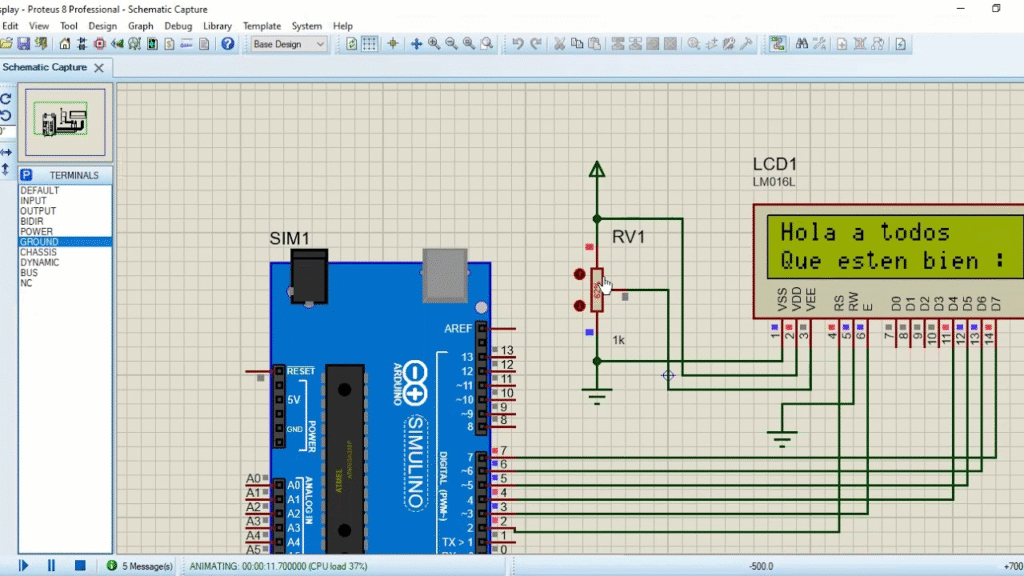Click the Paste from Clipboard icon
This screenshot has height=576, width=1024.
click(x=594, y=44)
